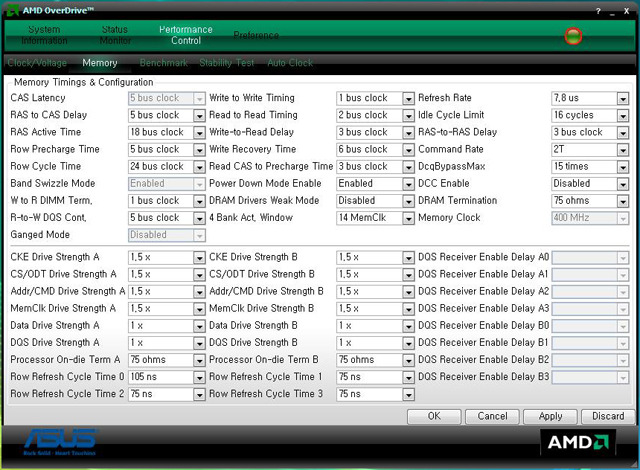Open Data Drive Strength A dropdown
The width and height of the screenshot is (640, 470).
pyautogui.click(x=199, y=326)
